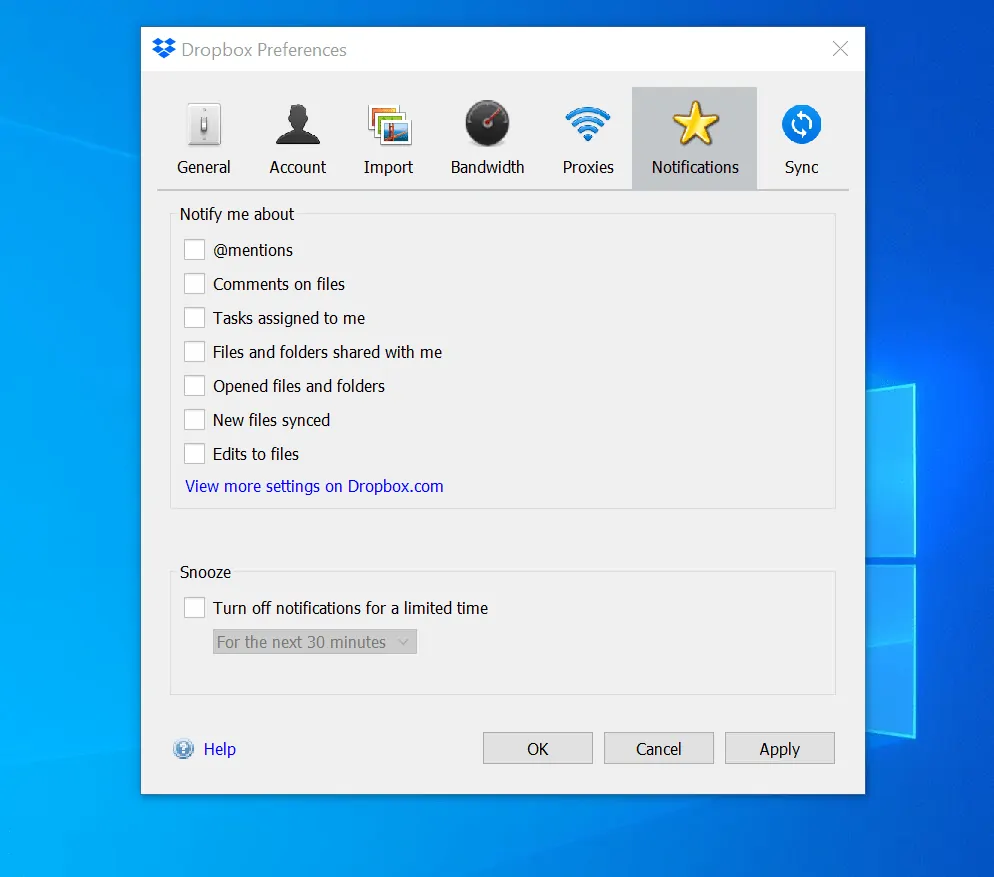Click the Help link text
The image size is (994, 877).
pos(219,749)
